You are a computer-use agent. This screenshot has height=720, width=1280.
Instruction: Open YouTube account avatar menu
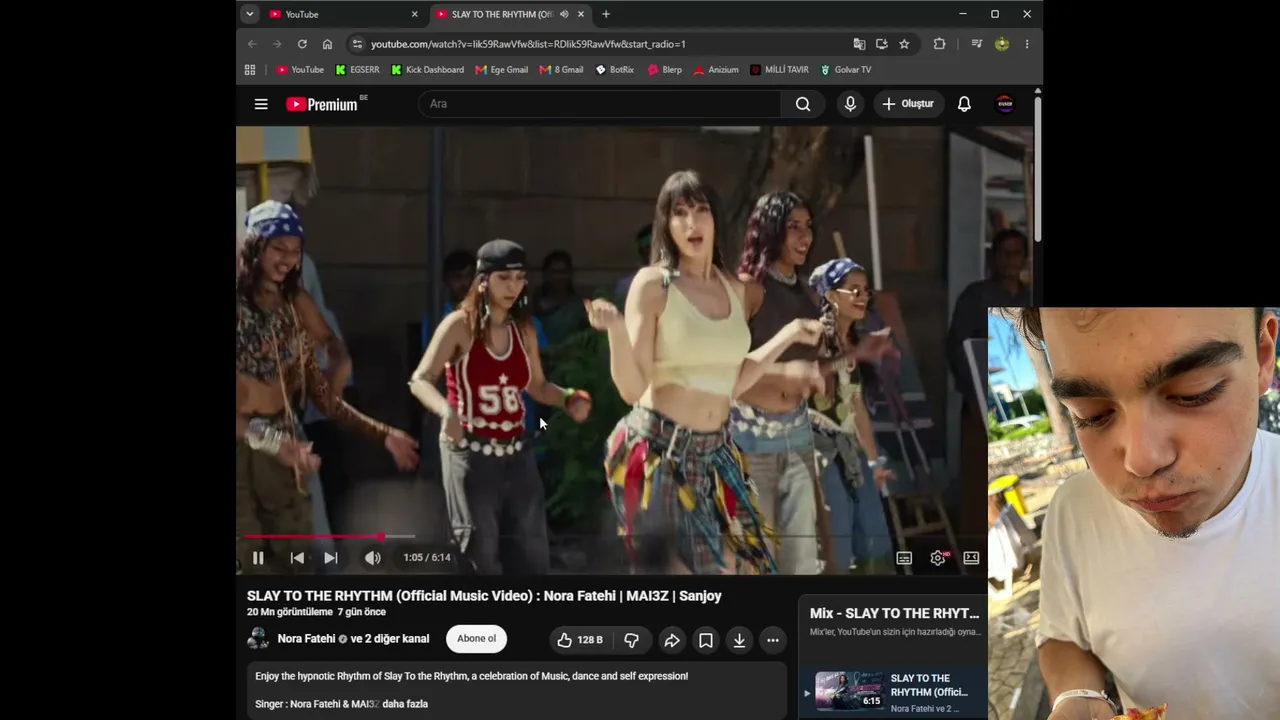click(x=1005, y=104)
